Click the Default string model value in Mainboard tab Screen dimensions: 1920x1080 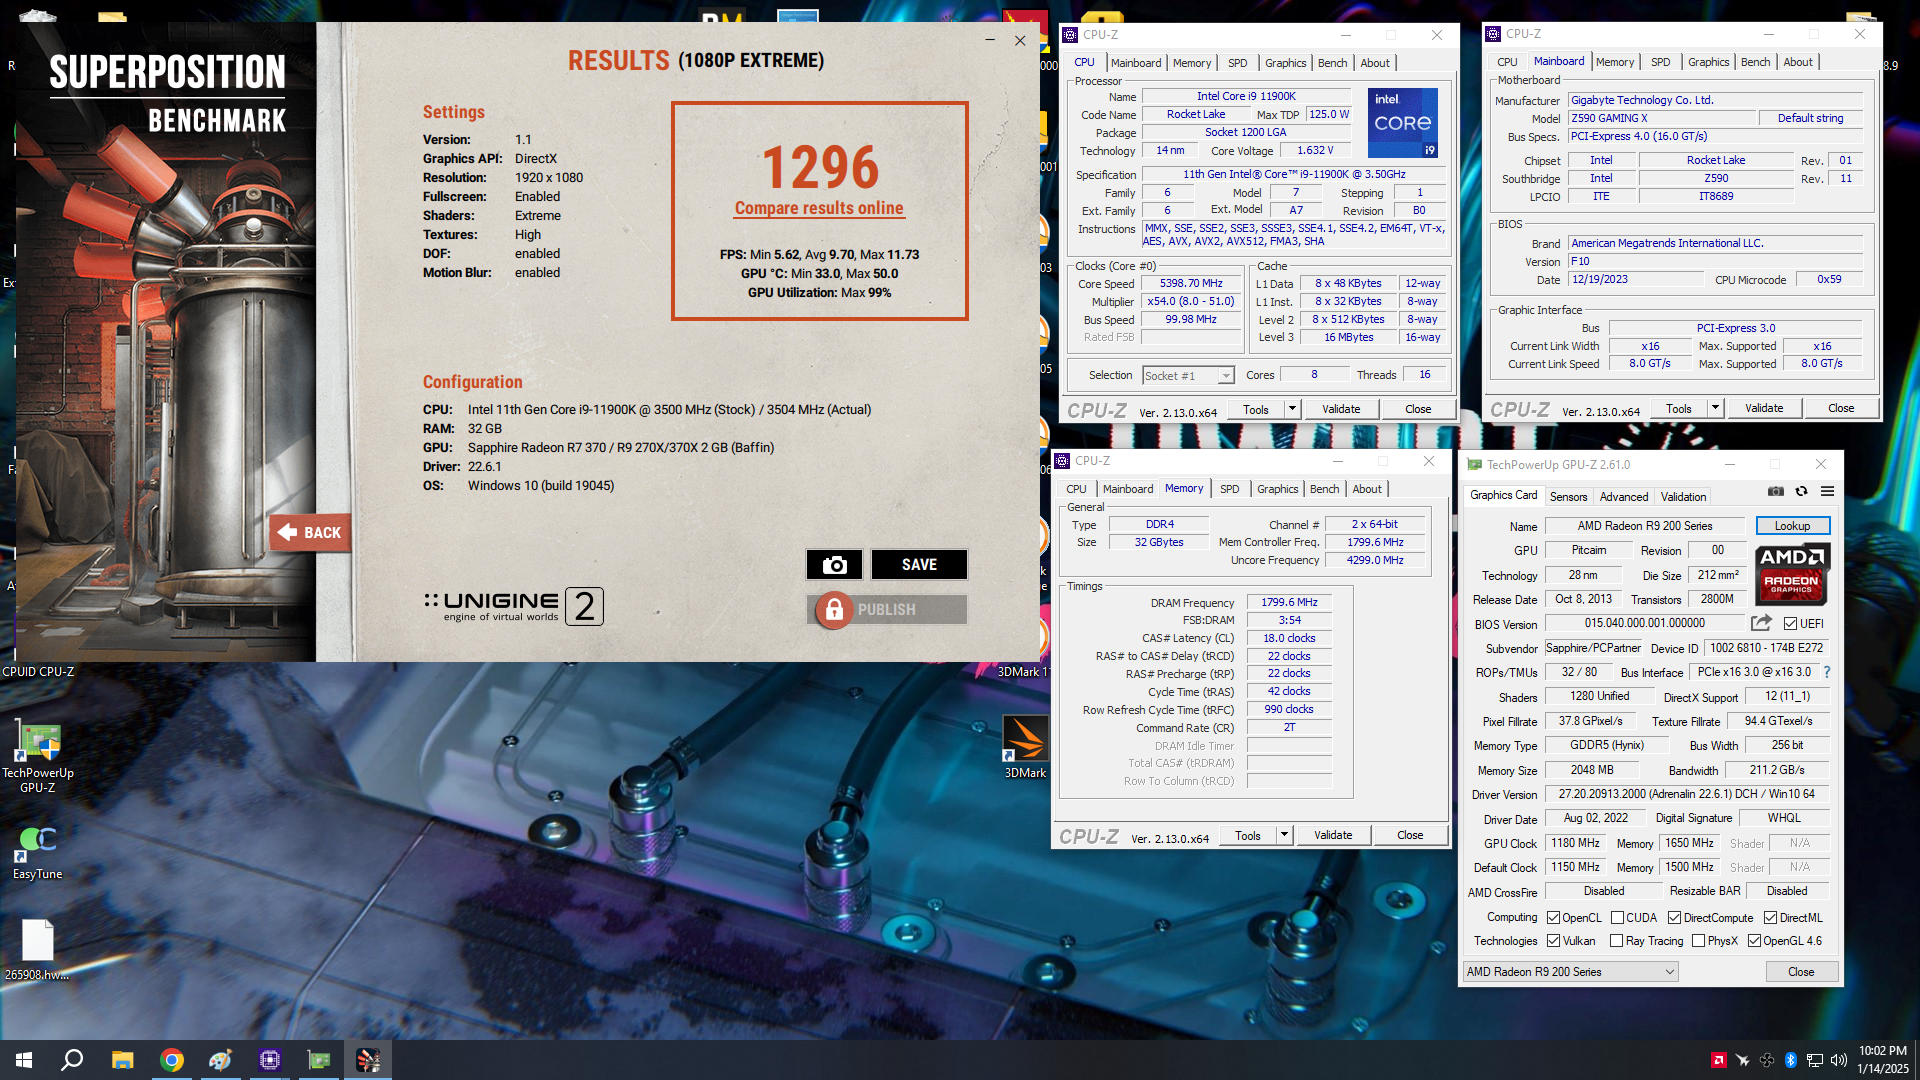pyautogui.click(x=1810, y=118)
